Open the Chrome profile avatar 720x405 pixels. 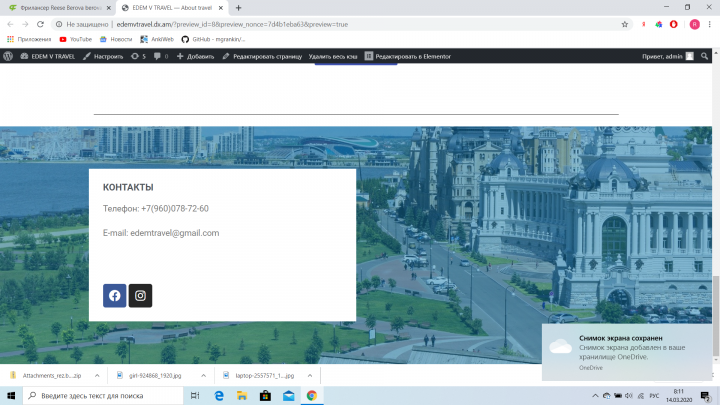[x=694, y=24]
